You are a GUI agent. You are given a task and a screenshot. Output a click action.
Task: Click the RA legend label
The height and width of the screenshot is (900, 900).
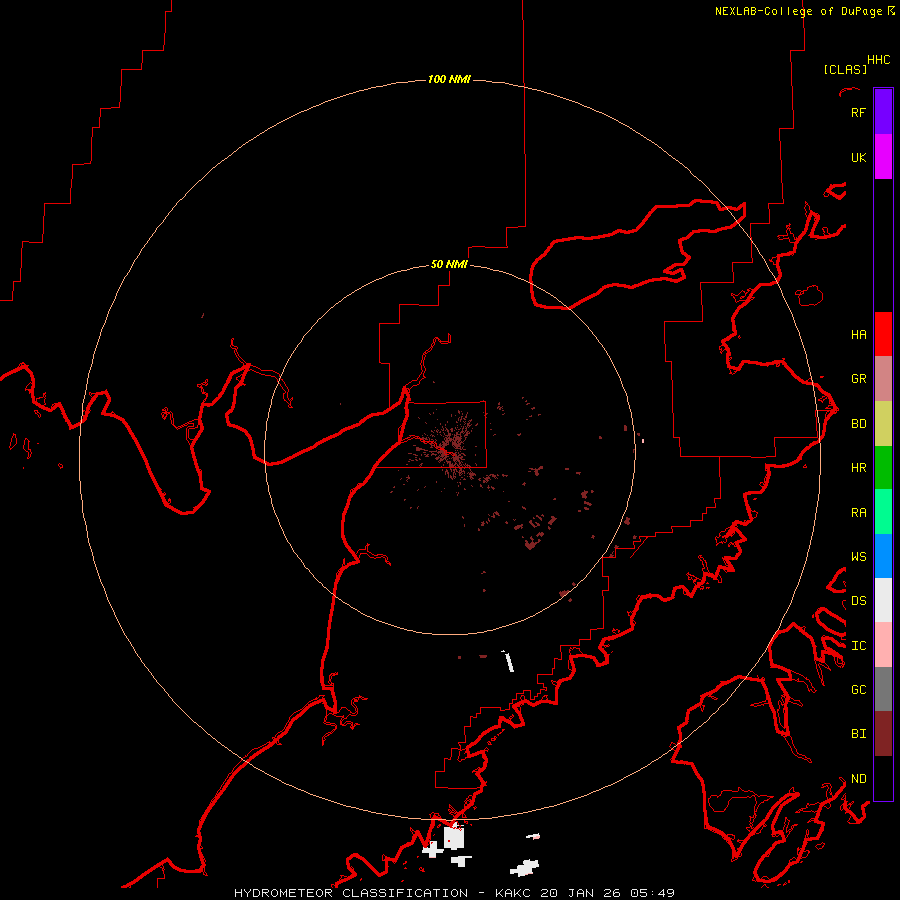[858, 512]
